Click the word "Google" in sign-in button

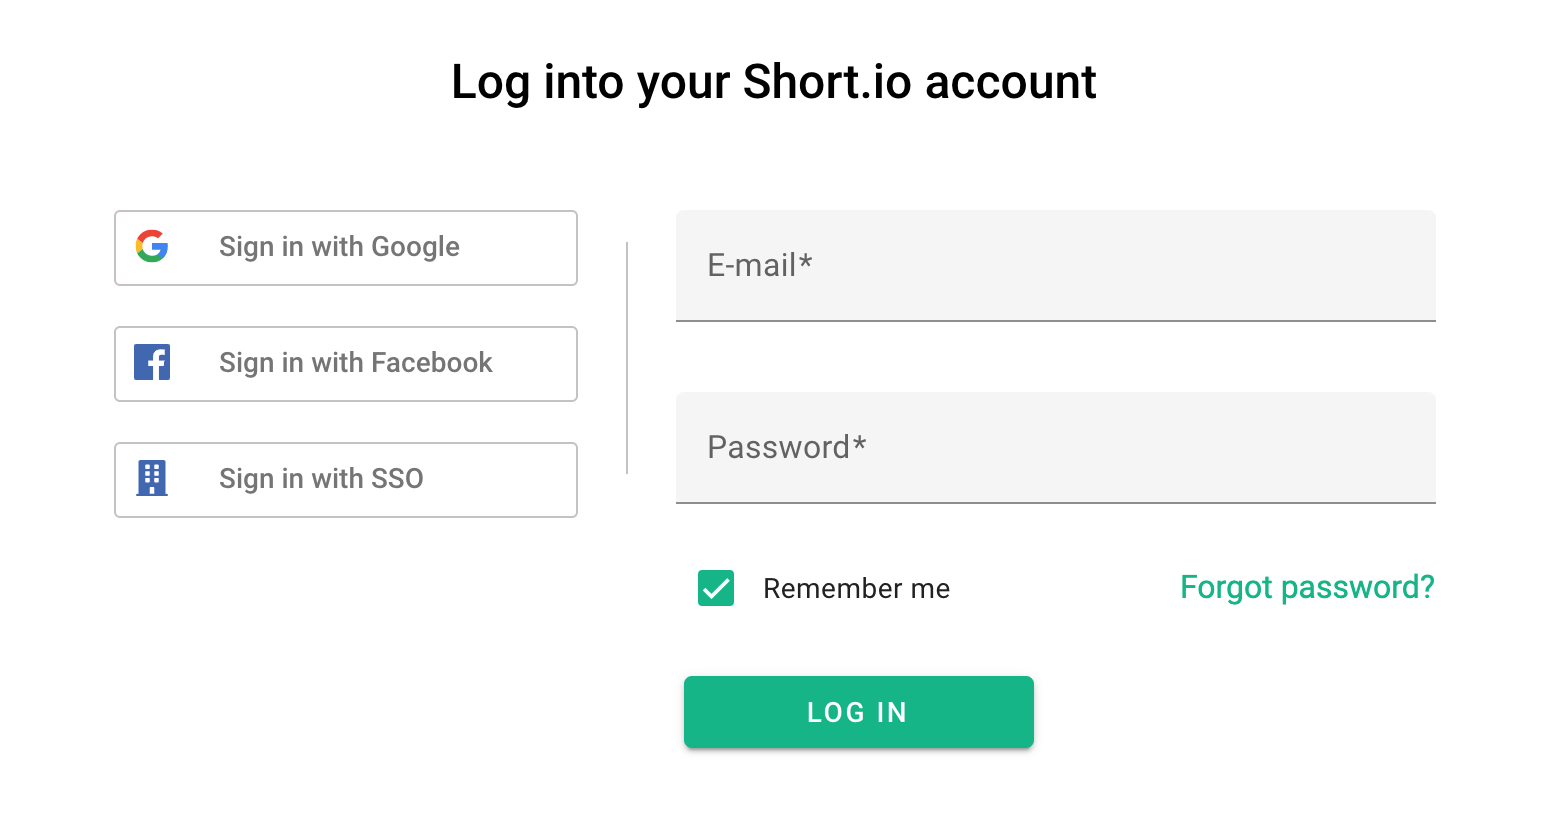point(415,247)
